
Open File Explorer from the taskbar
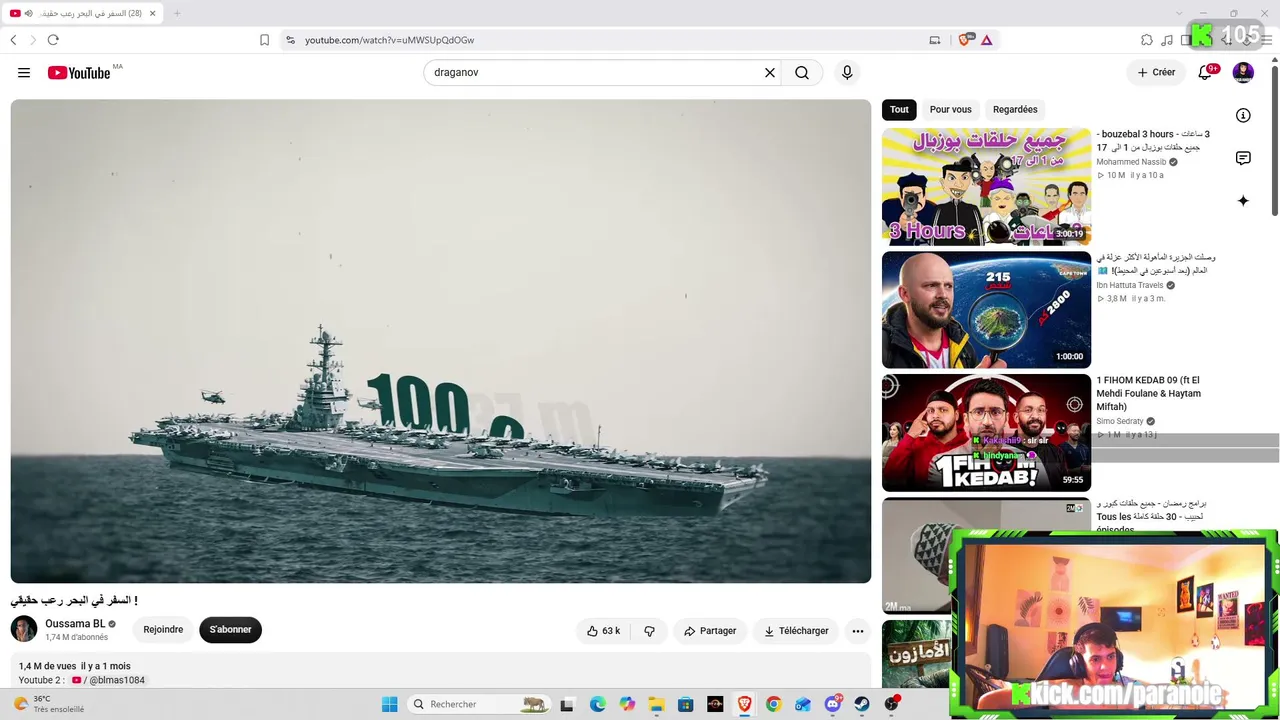tap(656, 704)
